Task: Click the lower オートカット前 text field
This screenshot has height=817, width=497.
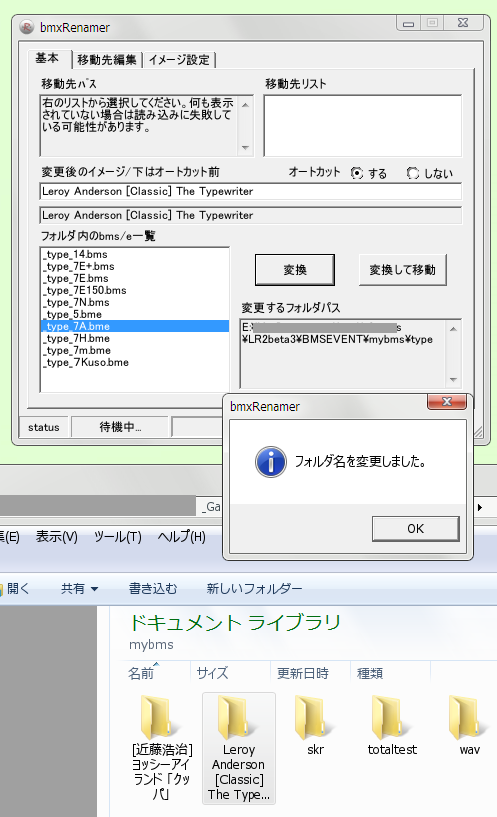Action: pyautogui.click(x=251, y=215)
